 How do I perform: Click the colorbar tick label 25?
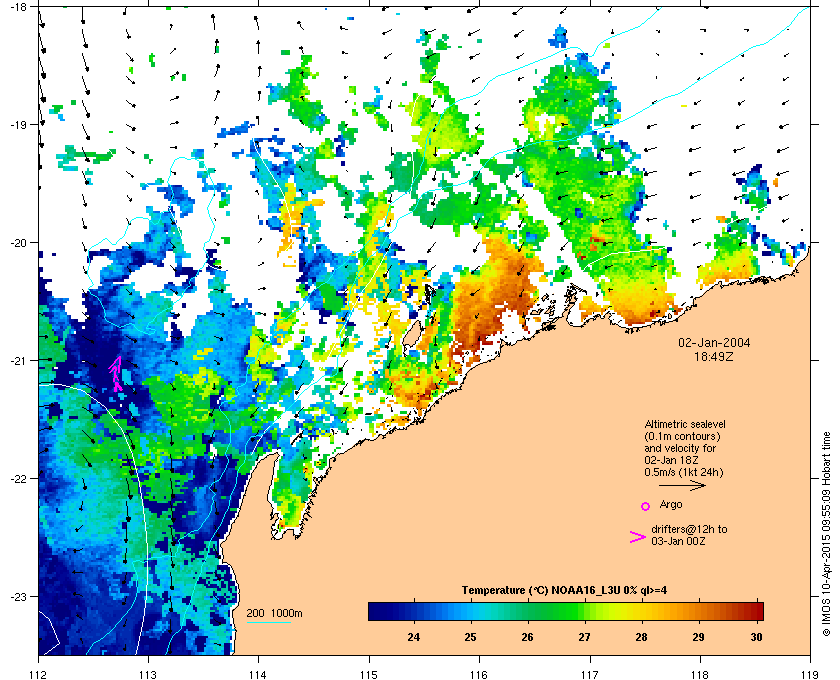(470, 637)
